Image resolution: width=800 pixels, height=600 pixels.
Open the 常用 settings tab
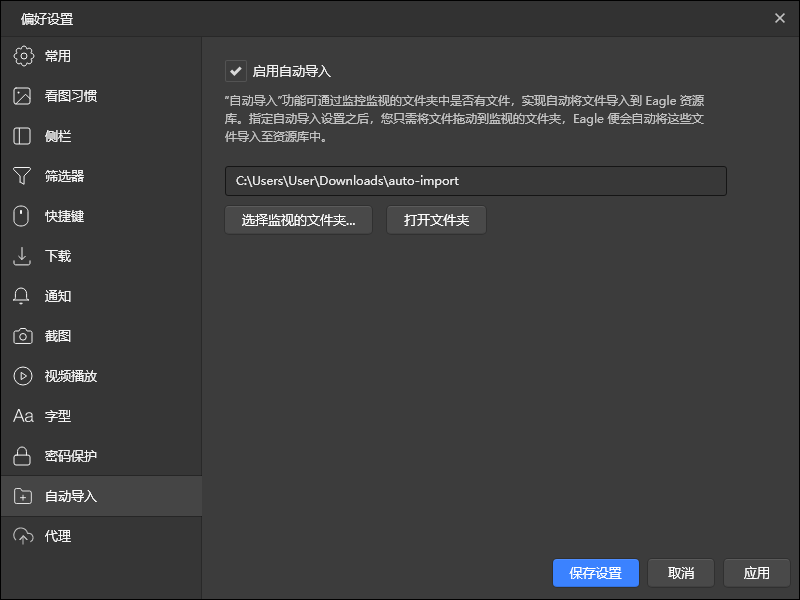pyautogui.click(x=58, y=56)
